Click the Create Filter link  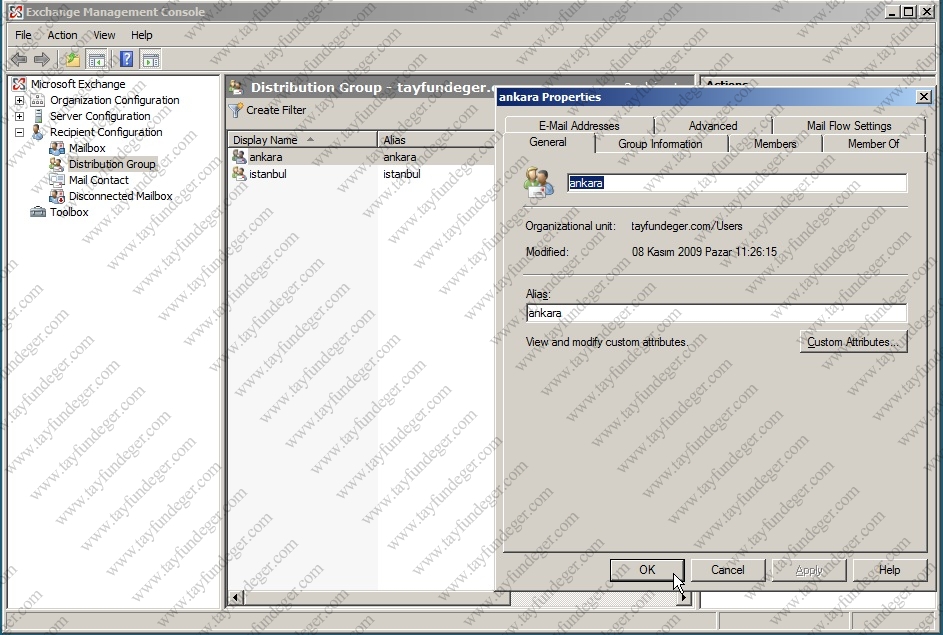pyautogui.click(x=276, y=110)
